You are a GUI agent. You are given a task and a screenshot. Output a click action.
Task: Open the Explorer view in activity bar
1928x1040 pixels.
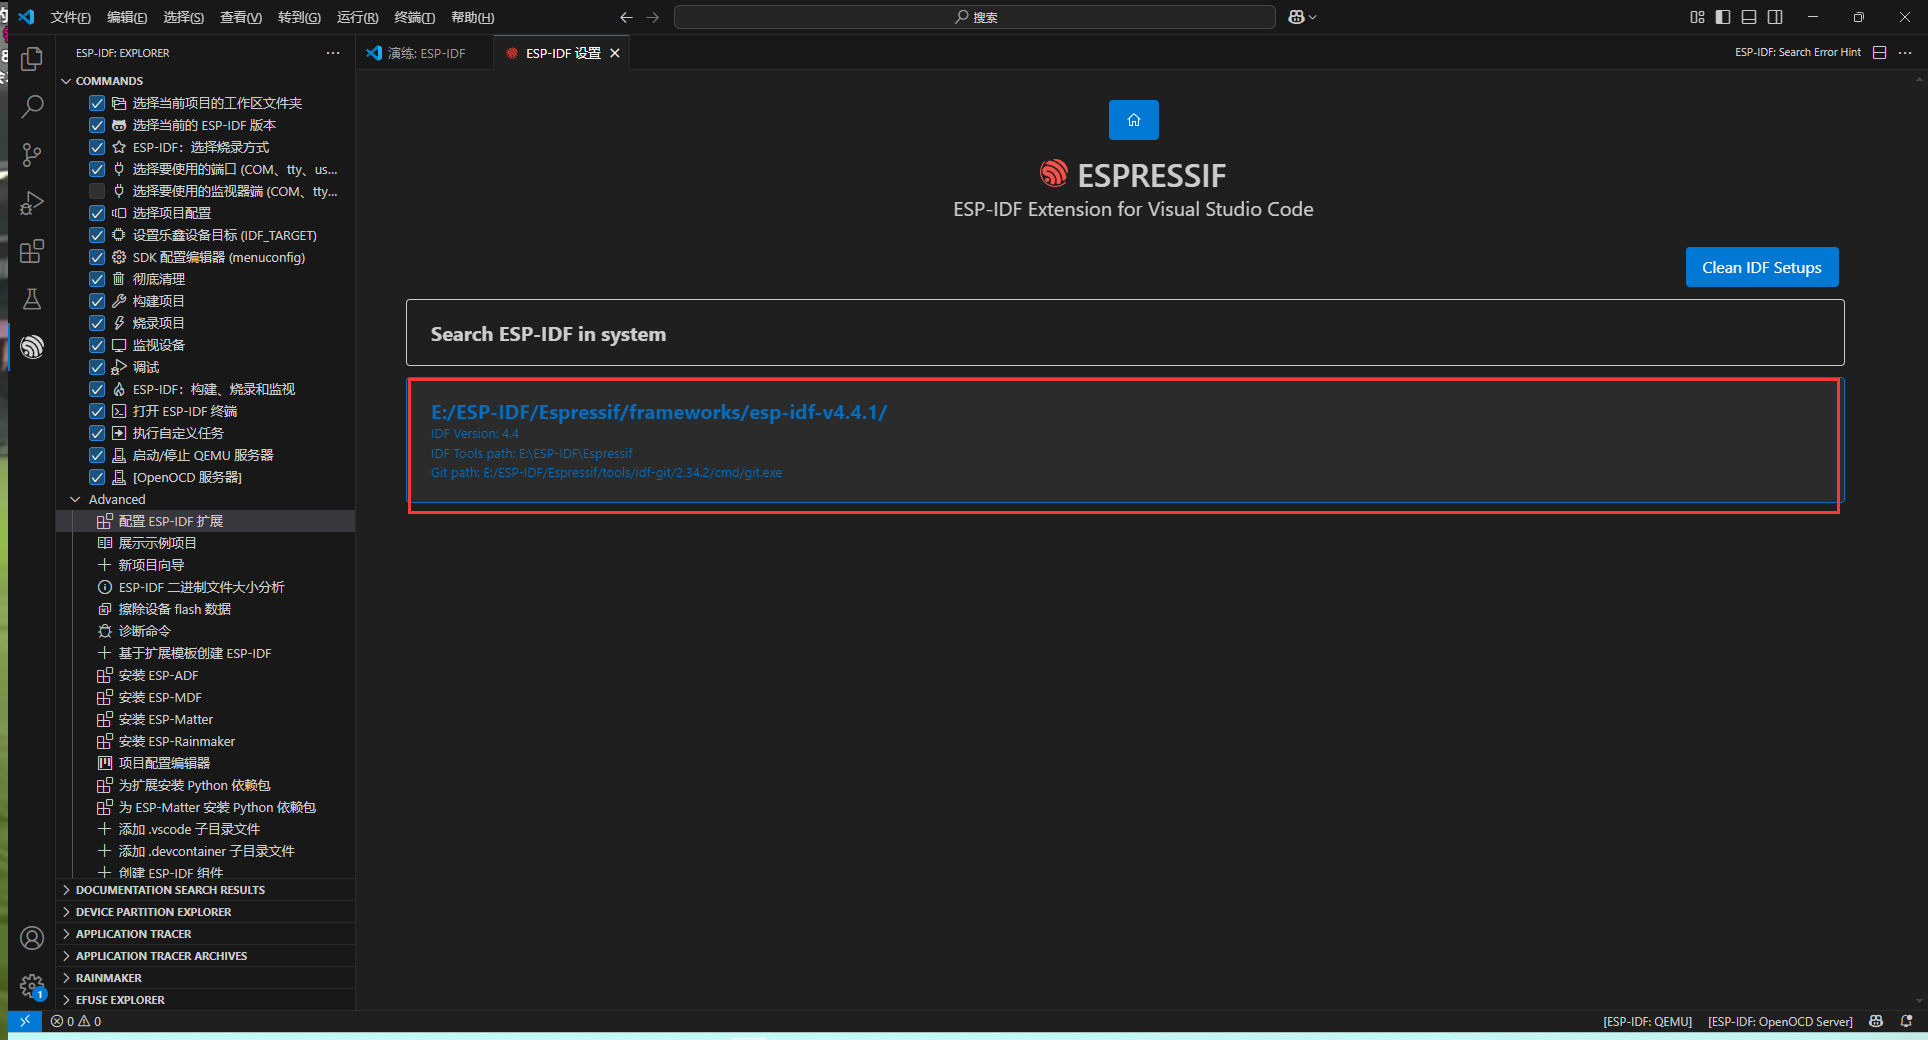pyautogui.click(x=32, y=59)
